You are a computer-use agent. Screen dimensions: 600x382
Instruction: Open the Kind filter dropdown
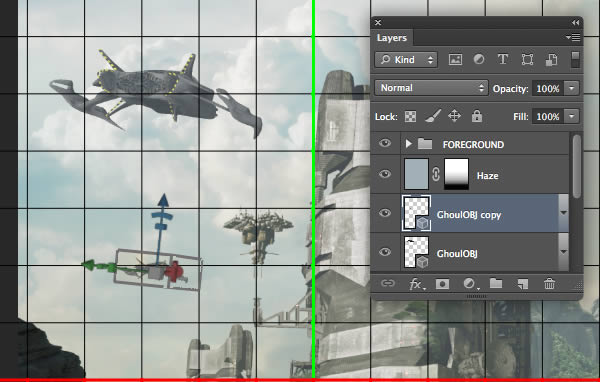coord(406,60)
